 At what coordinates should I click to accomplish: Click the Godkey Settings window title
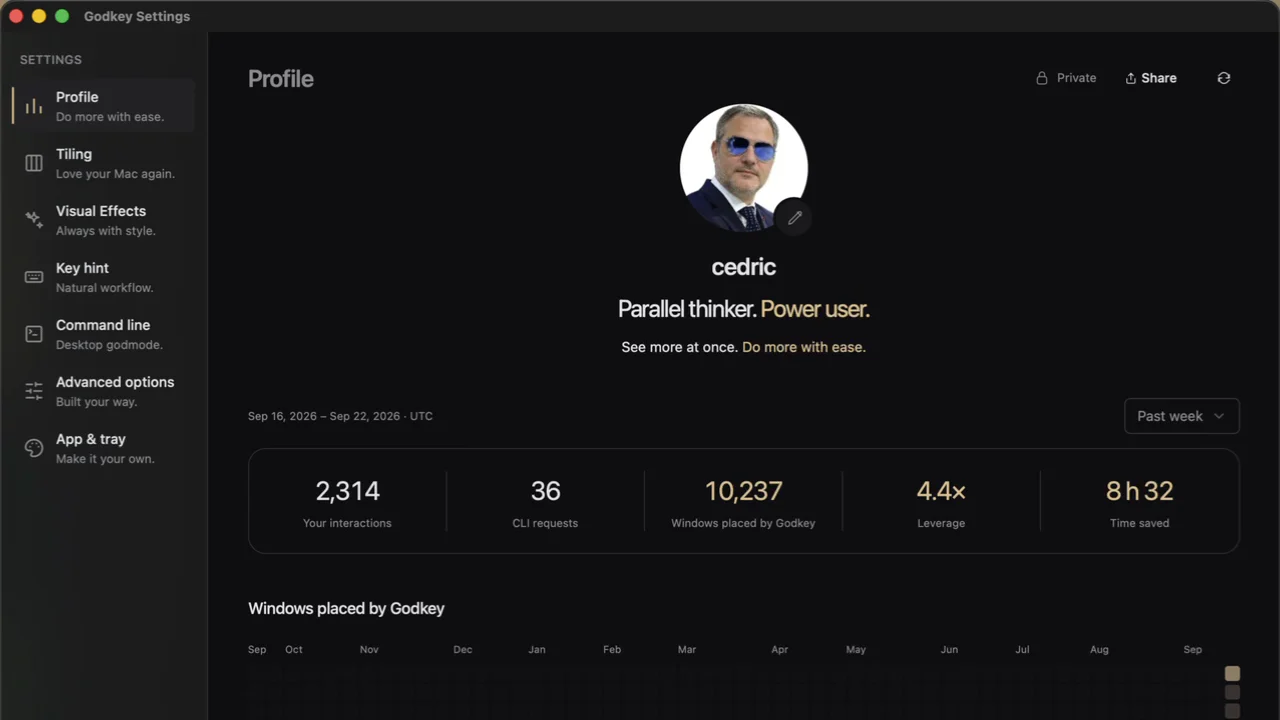click(x=137, y=16)
